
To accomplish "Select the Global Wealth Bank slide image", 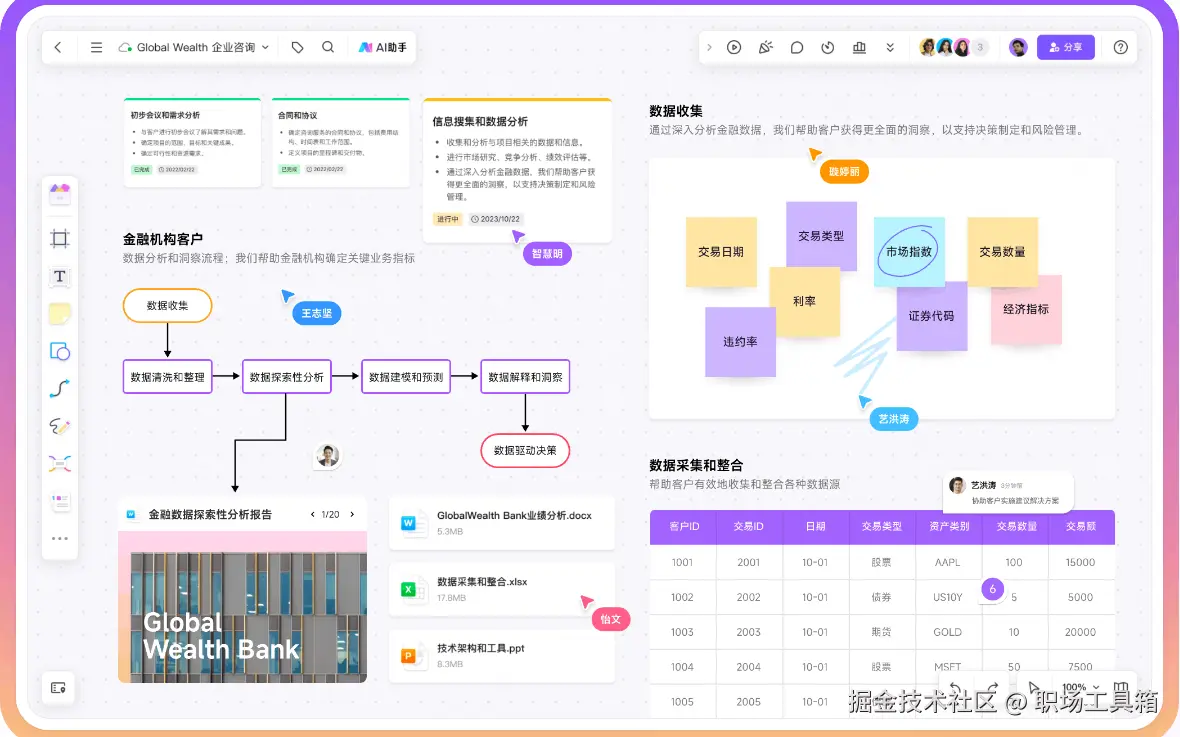I will click(x=242, y=607).
